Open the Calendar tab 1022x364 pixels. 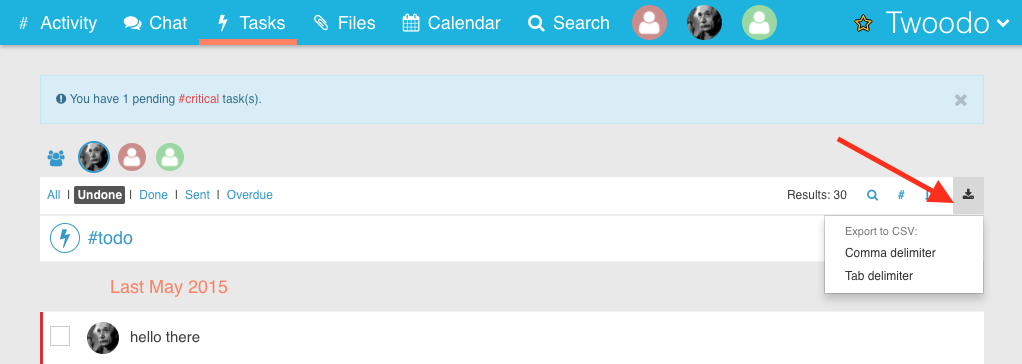[x=451, y=23]
